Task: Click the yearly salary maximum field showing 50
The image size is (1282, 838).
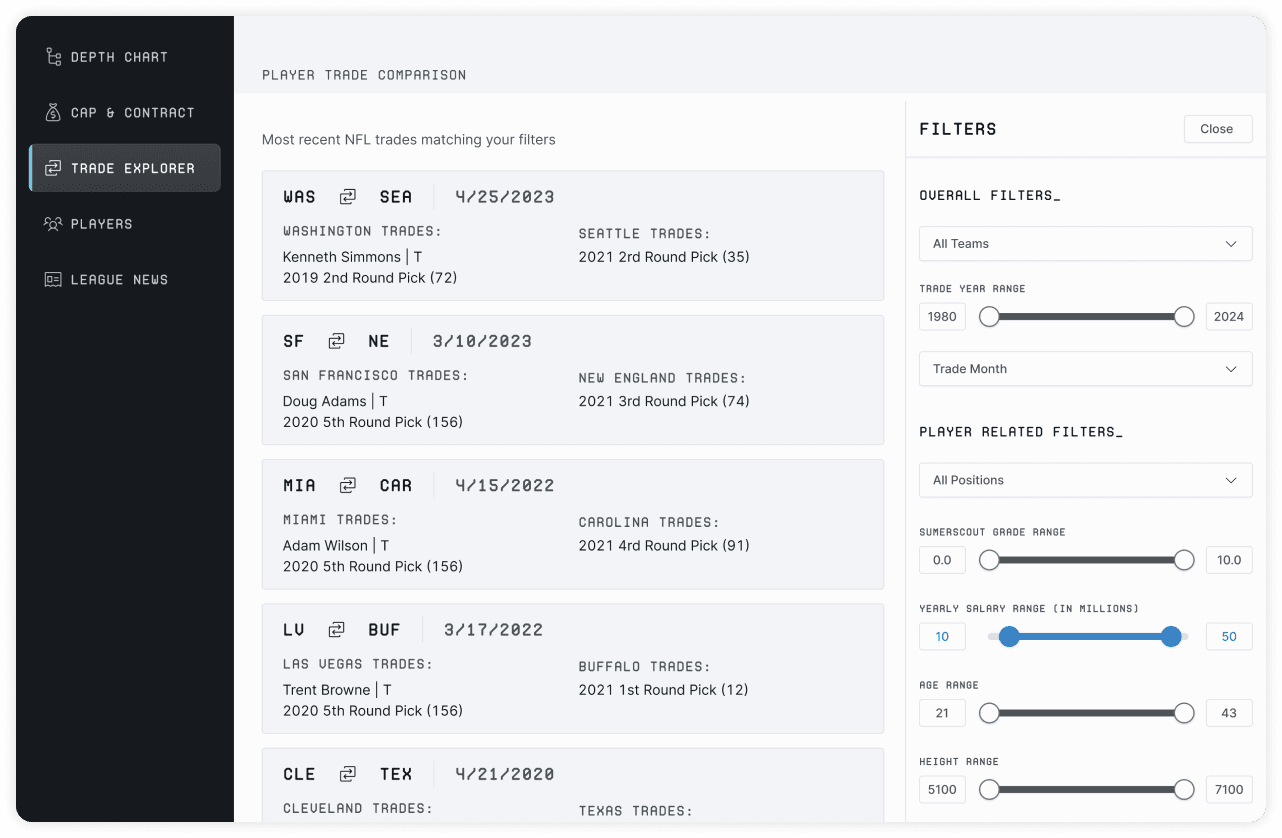Action: [x=1228, y=637]
